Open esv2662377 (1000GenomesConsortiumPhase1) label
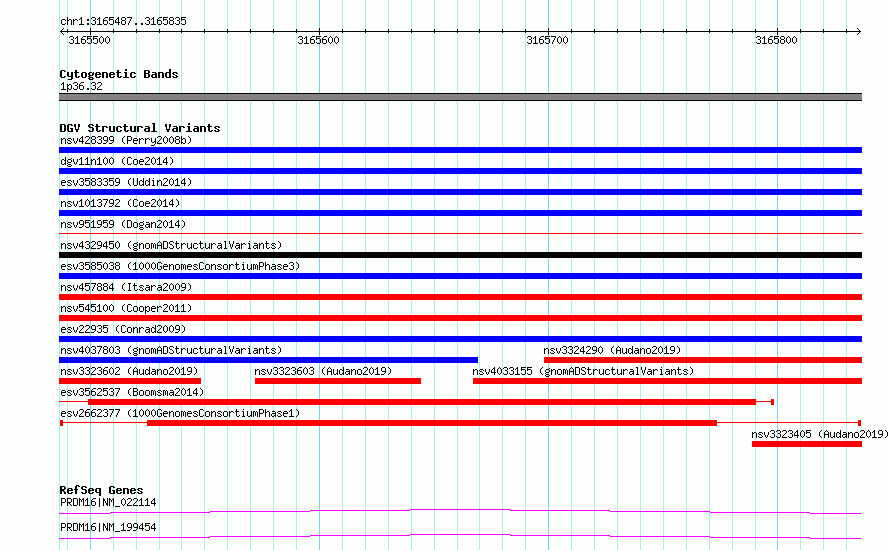Viewport: 890px width, 550px height. [x=180, y=413]
